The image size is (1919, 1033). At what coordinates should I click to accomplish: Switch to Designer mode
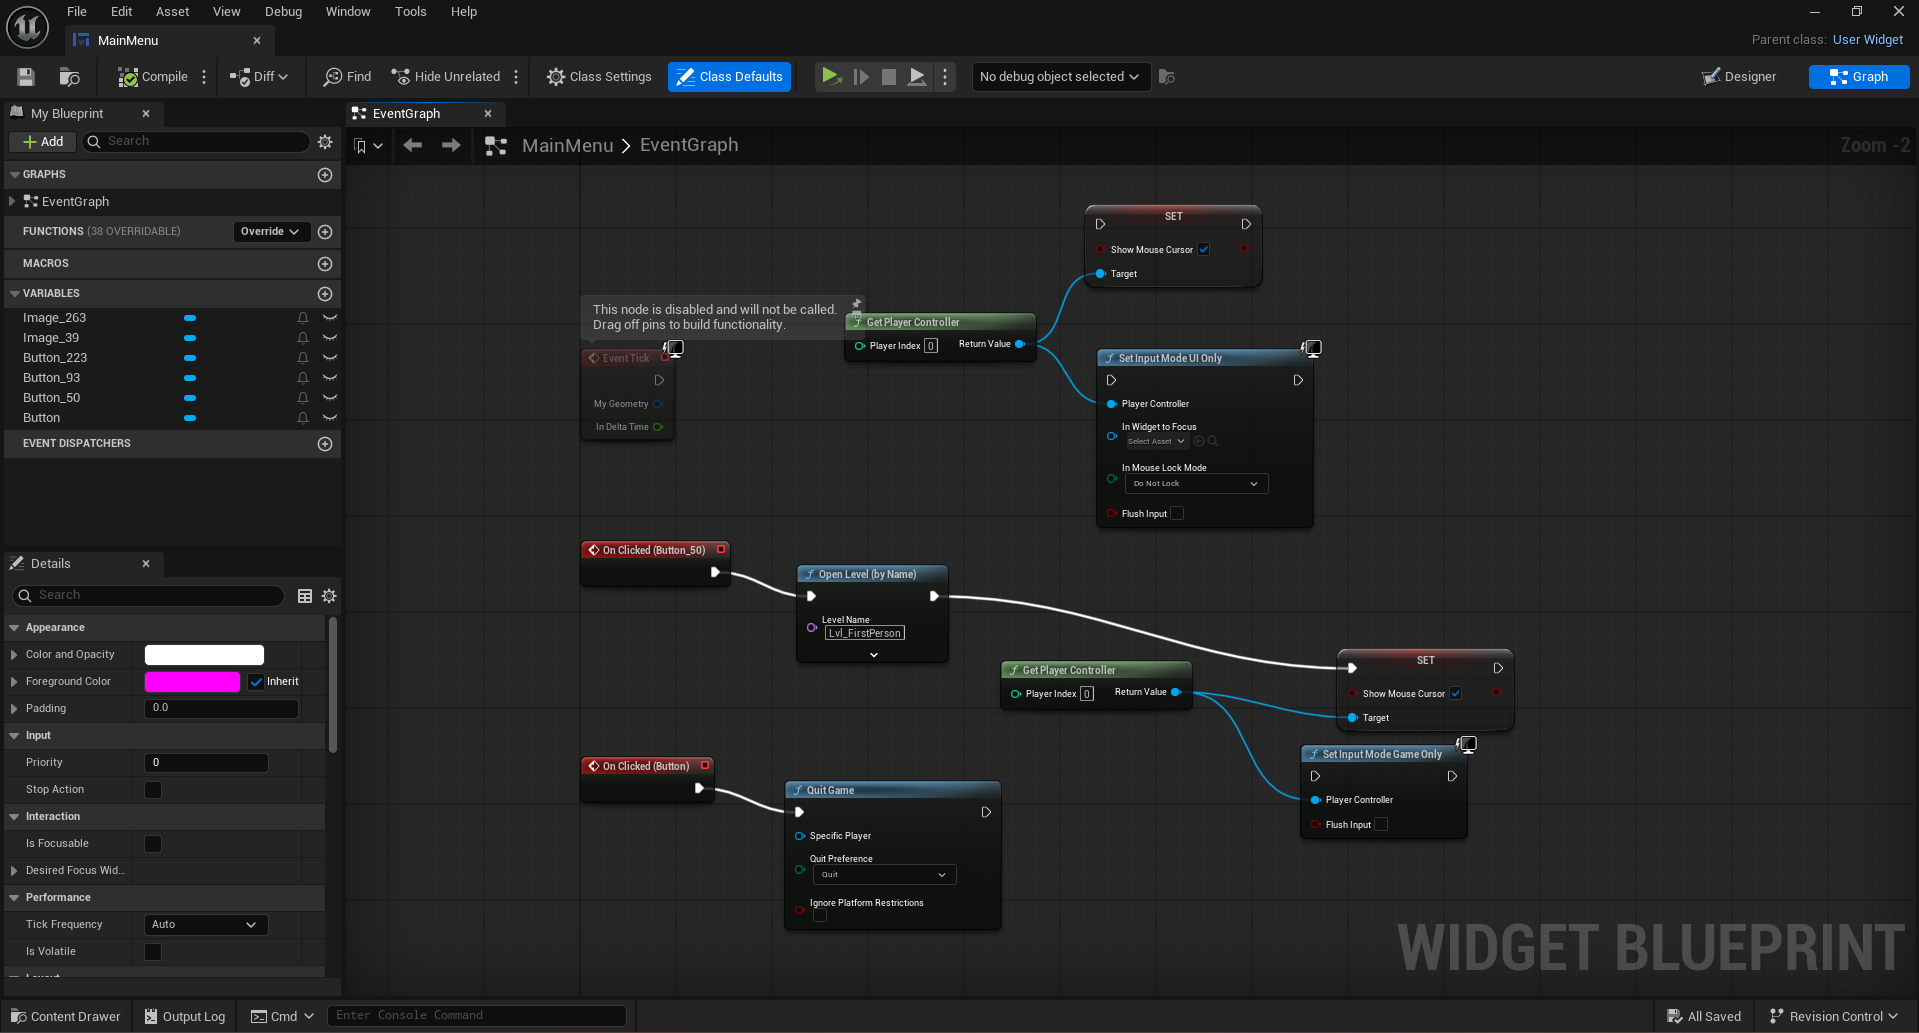1739,76
